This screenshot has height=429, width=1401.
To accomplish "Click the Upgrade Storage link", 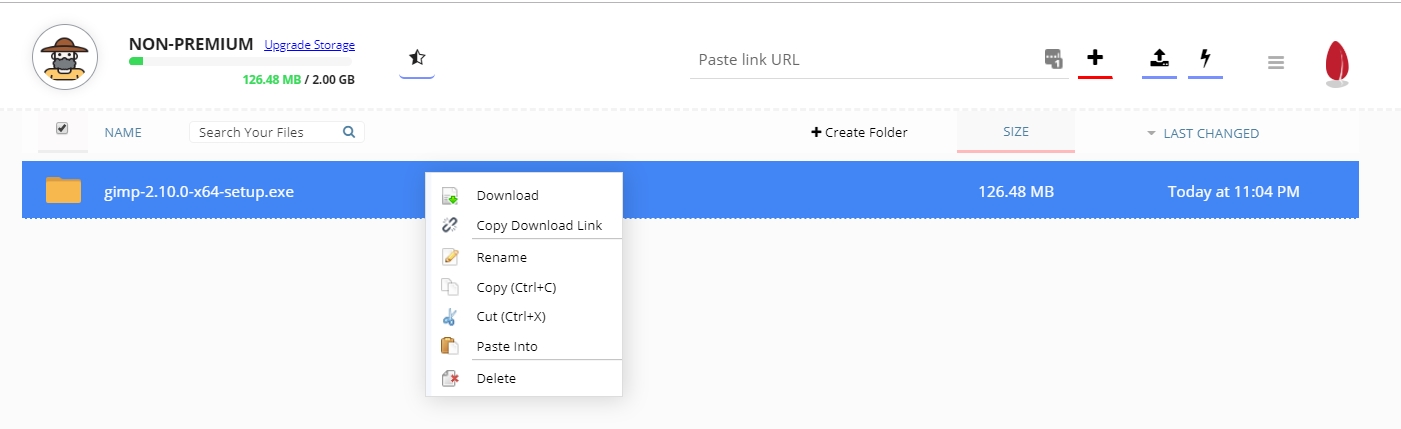I will tap(309, 45).
